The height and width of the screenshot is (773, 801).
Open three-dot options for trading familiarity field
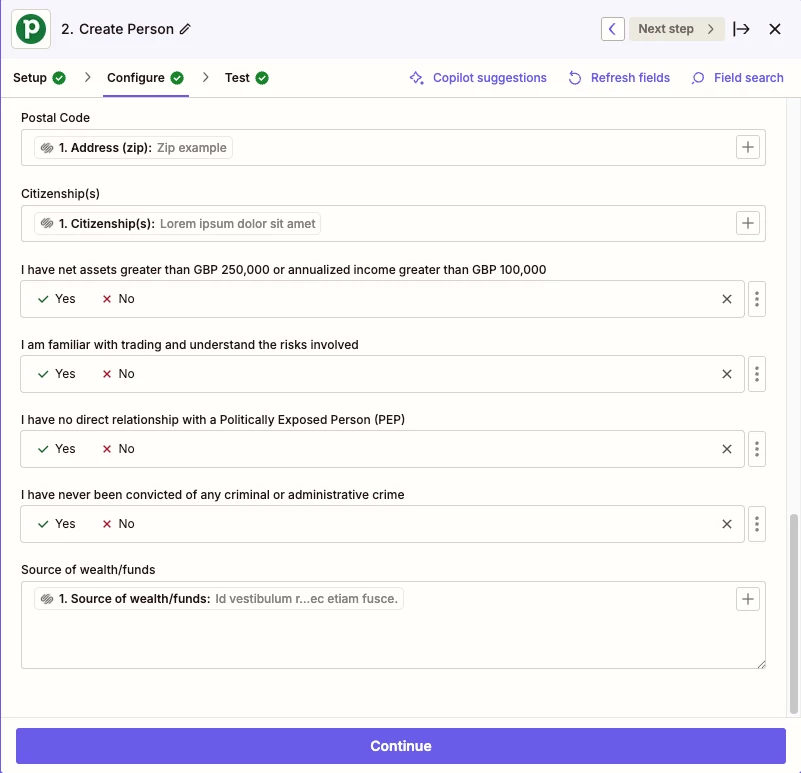[x=757, y=374]
